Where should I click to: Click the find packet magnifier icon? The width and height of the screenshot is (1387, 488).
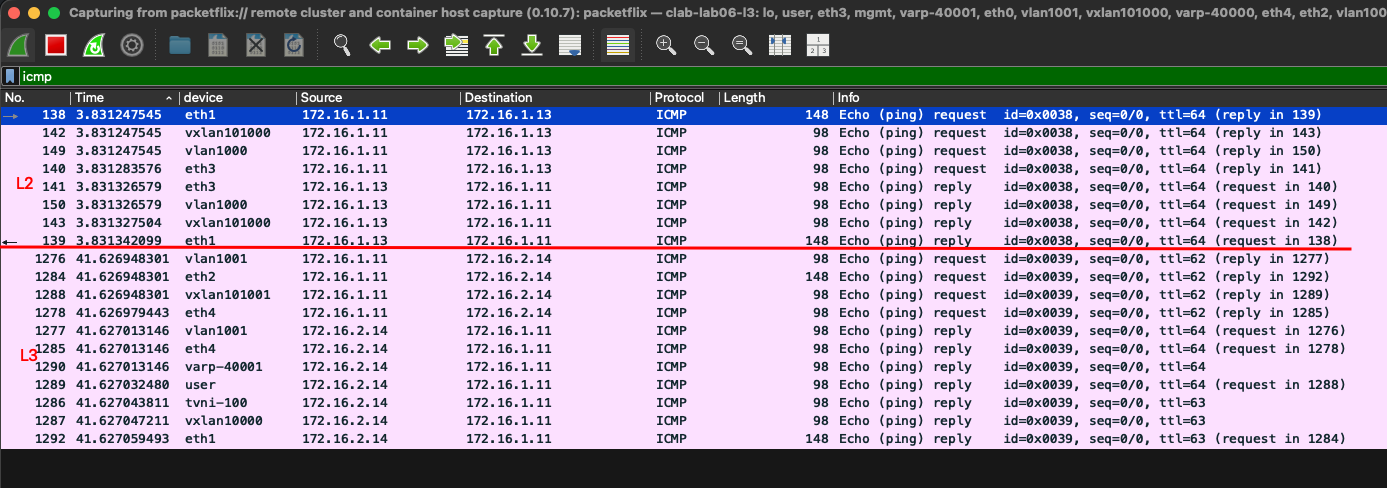342,45
